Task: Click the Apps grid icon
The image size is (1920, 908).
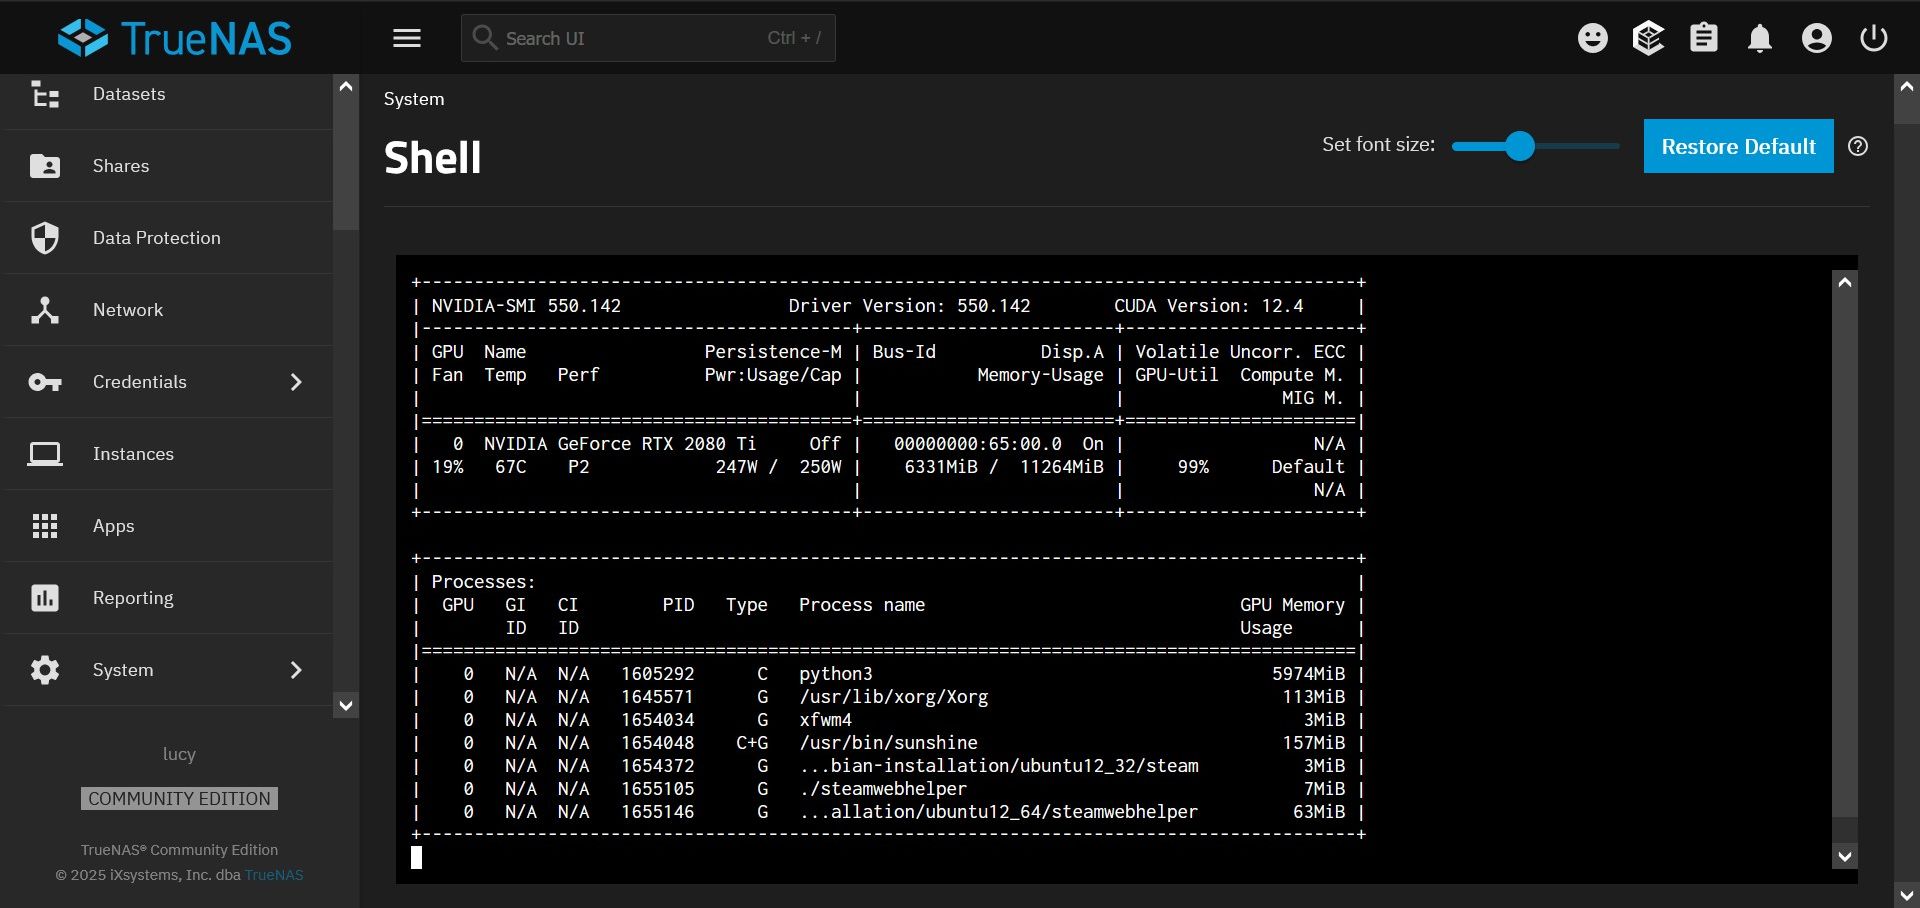Action: coord(45,526)
